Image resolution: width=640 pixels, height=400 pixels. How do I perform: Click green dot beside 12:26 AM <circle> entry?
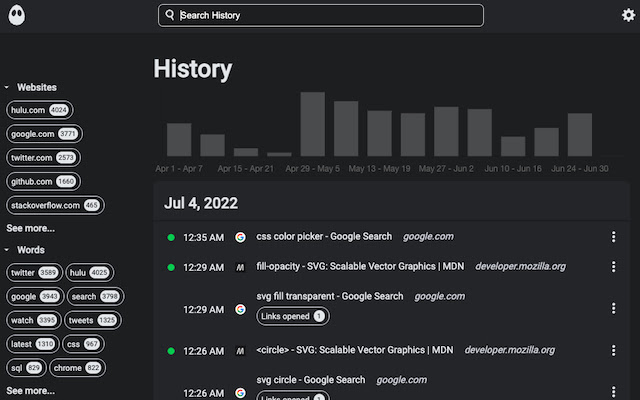[x=171, y=351]
